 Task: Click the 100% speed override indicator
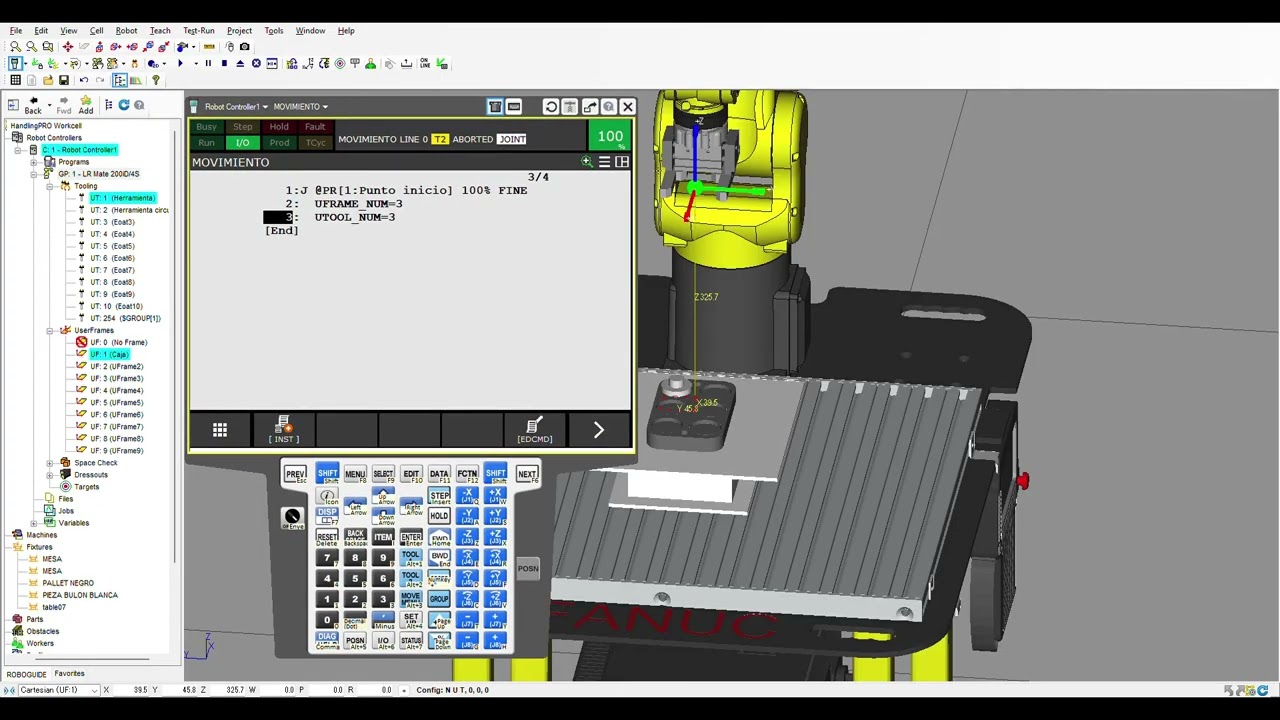click(x=610, y=136)
